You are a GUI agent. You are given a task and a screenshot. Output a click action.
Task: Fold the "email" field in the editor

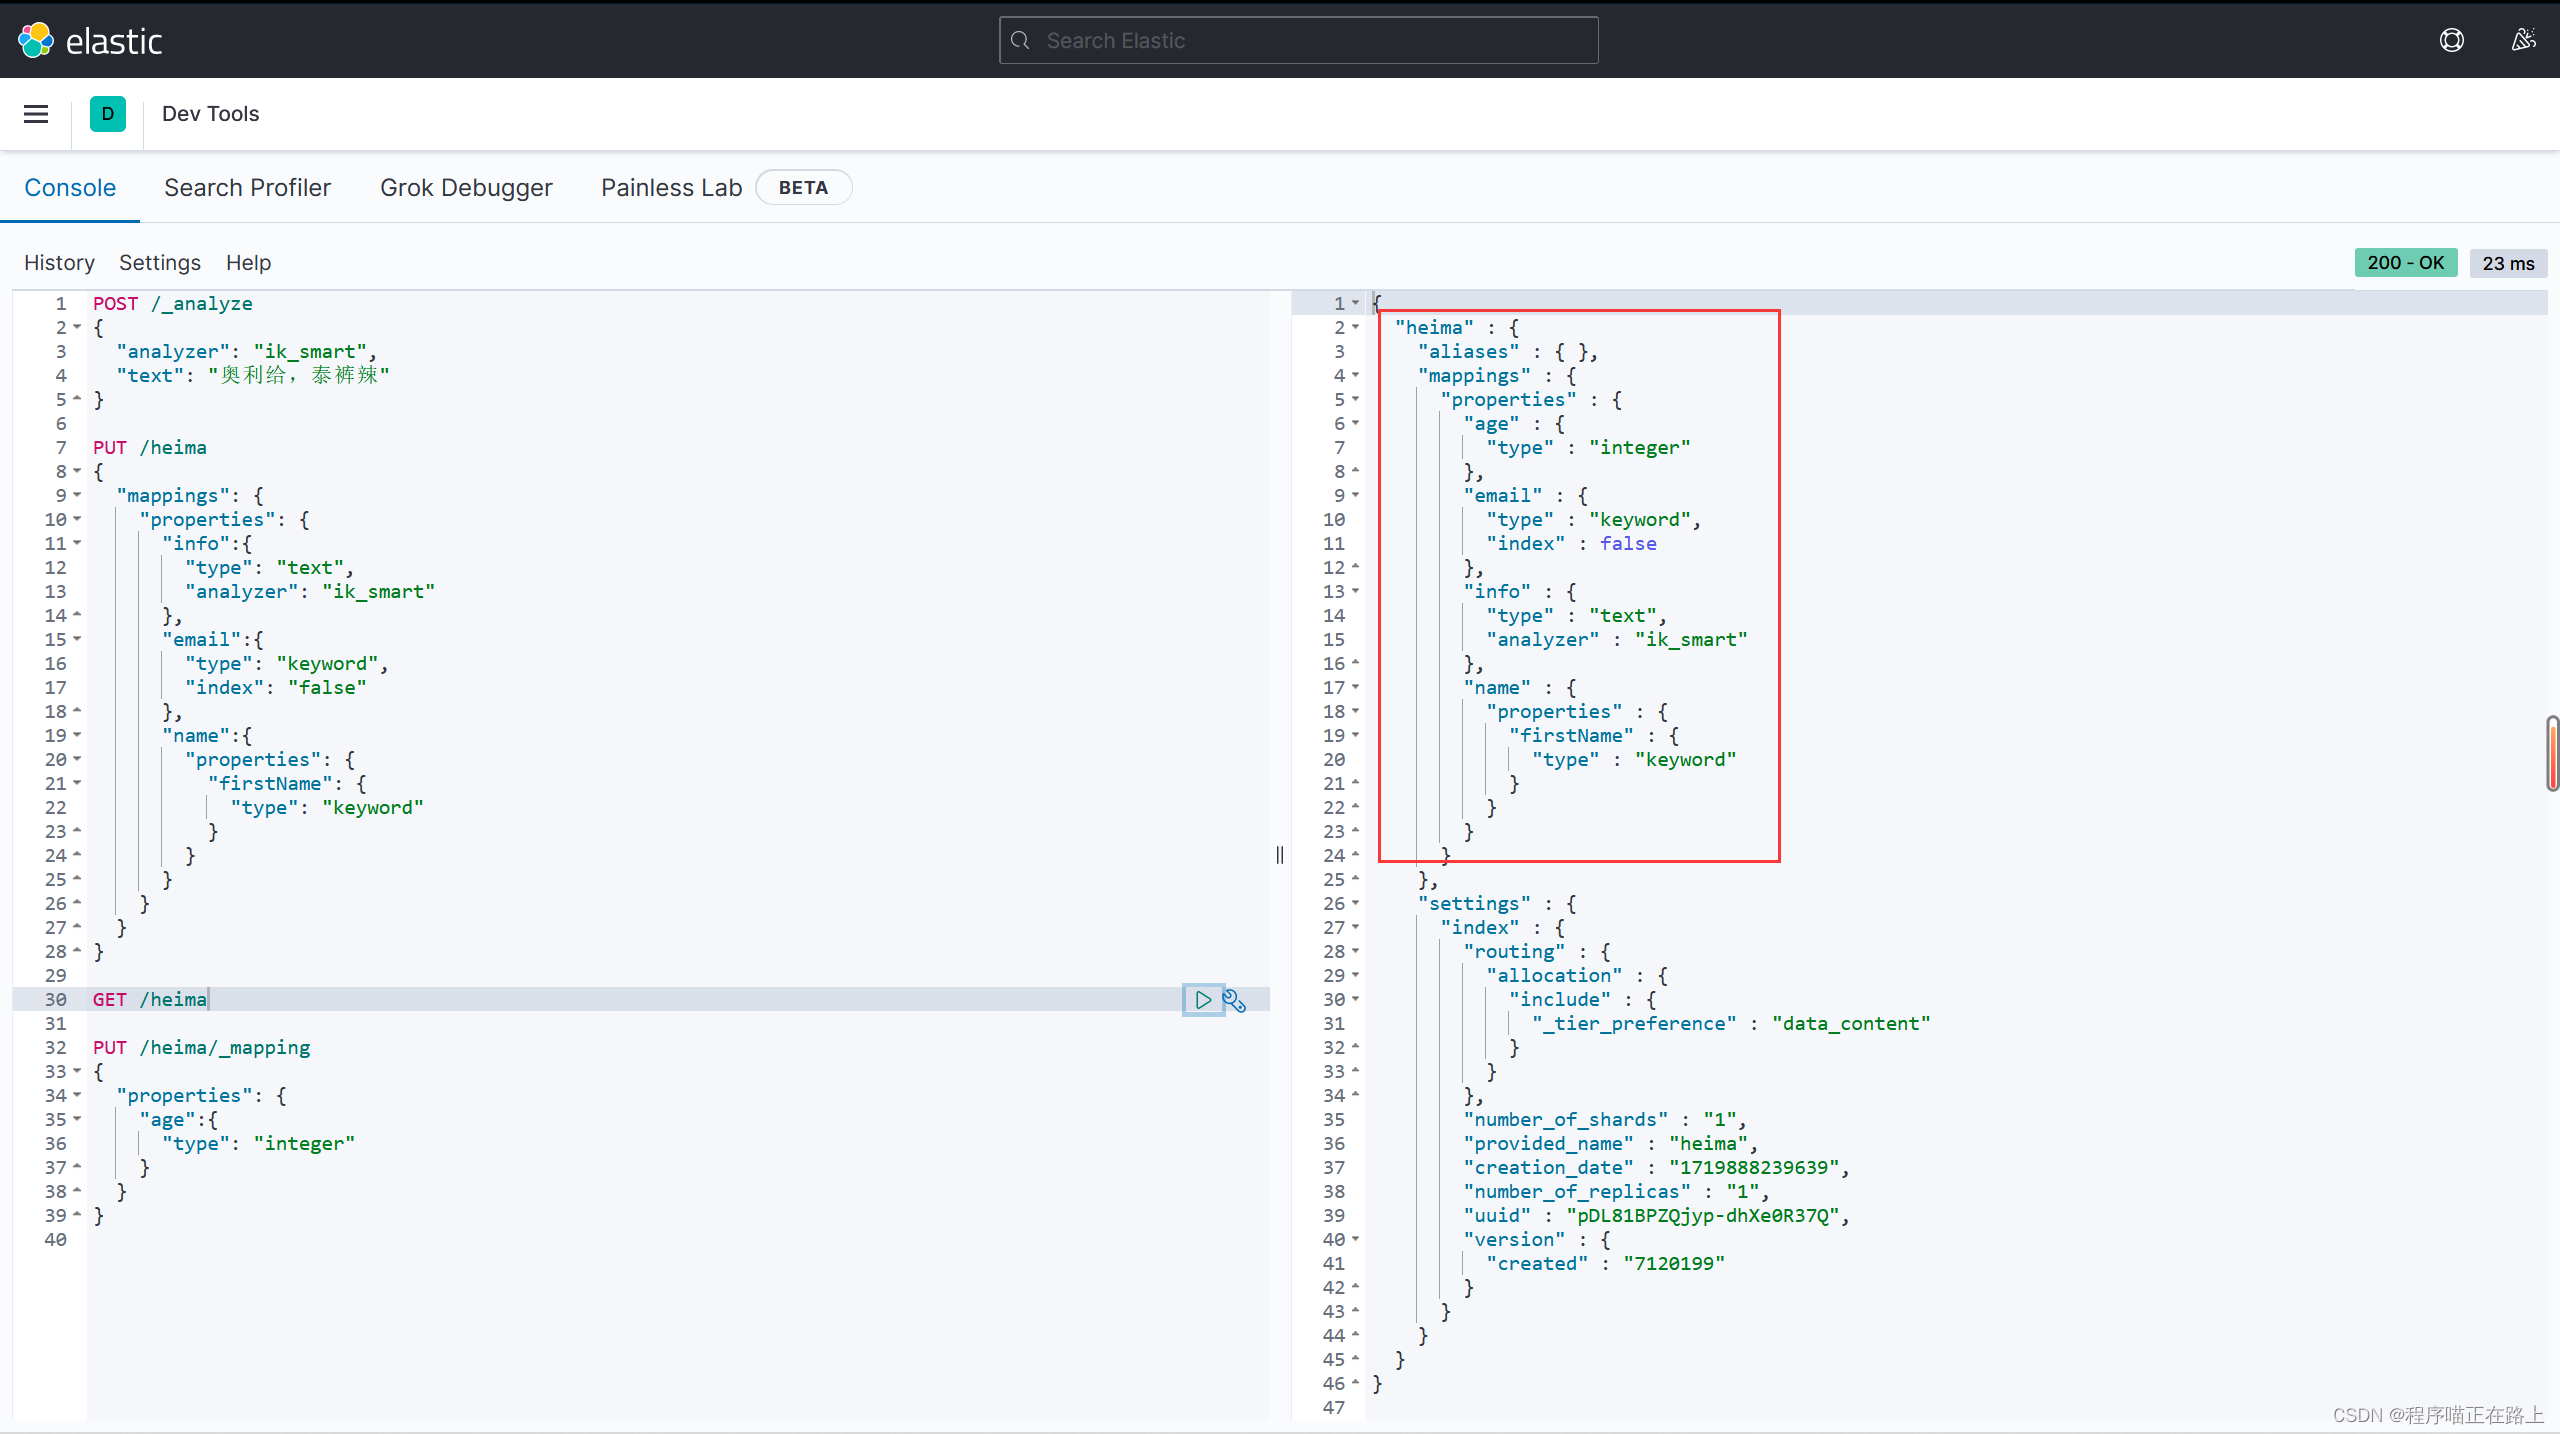[x=77, y=640]
